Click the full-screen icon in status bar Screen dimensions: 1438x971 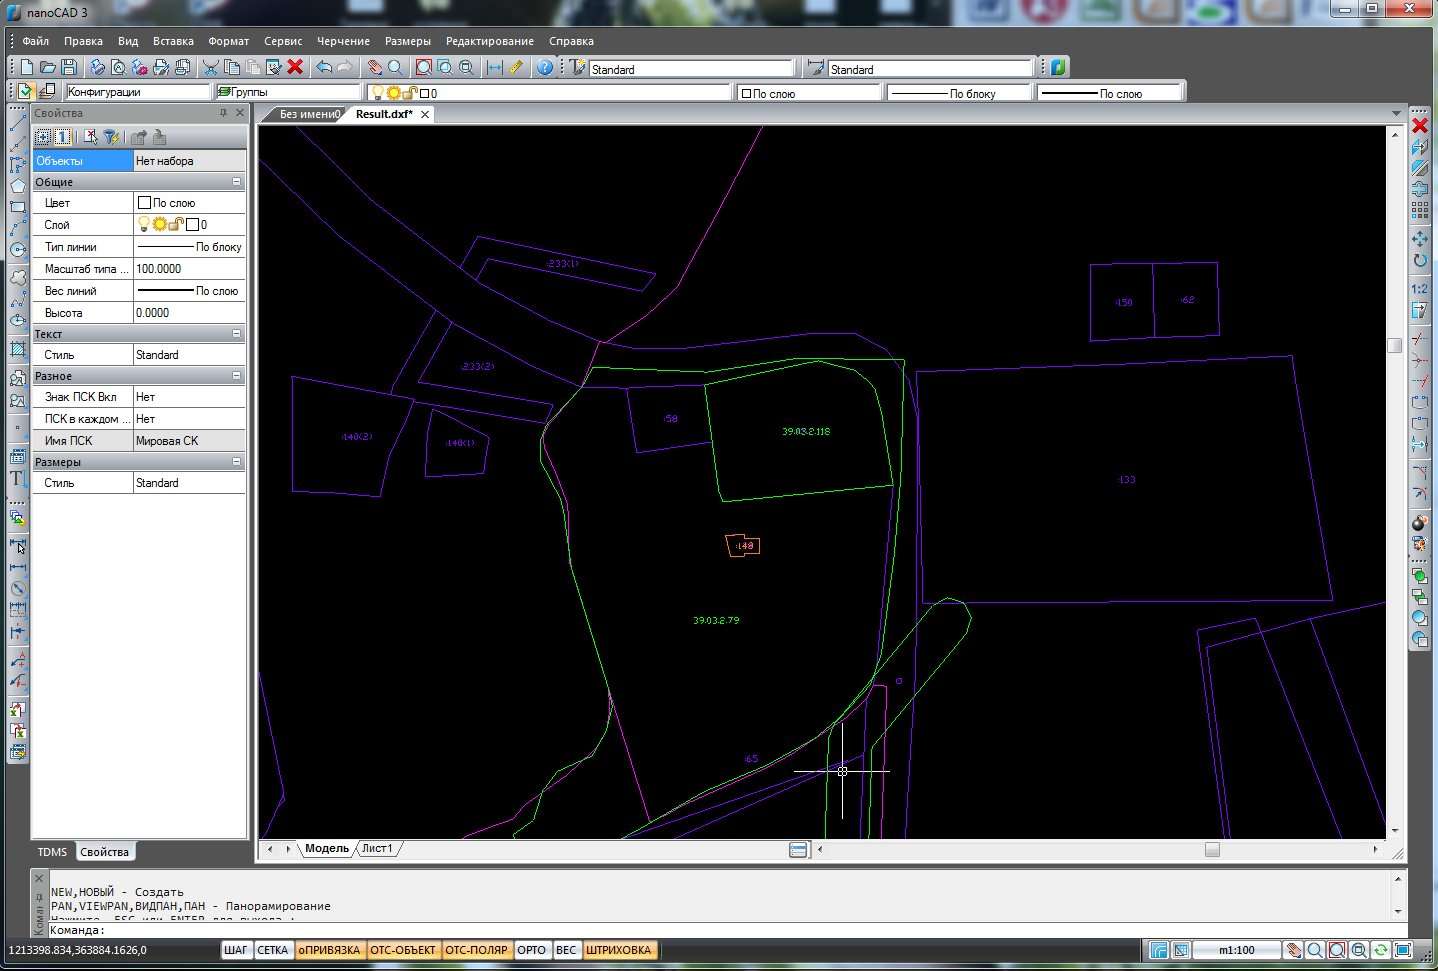[x=1403, y=950]
